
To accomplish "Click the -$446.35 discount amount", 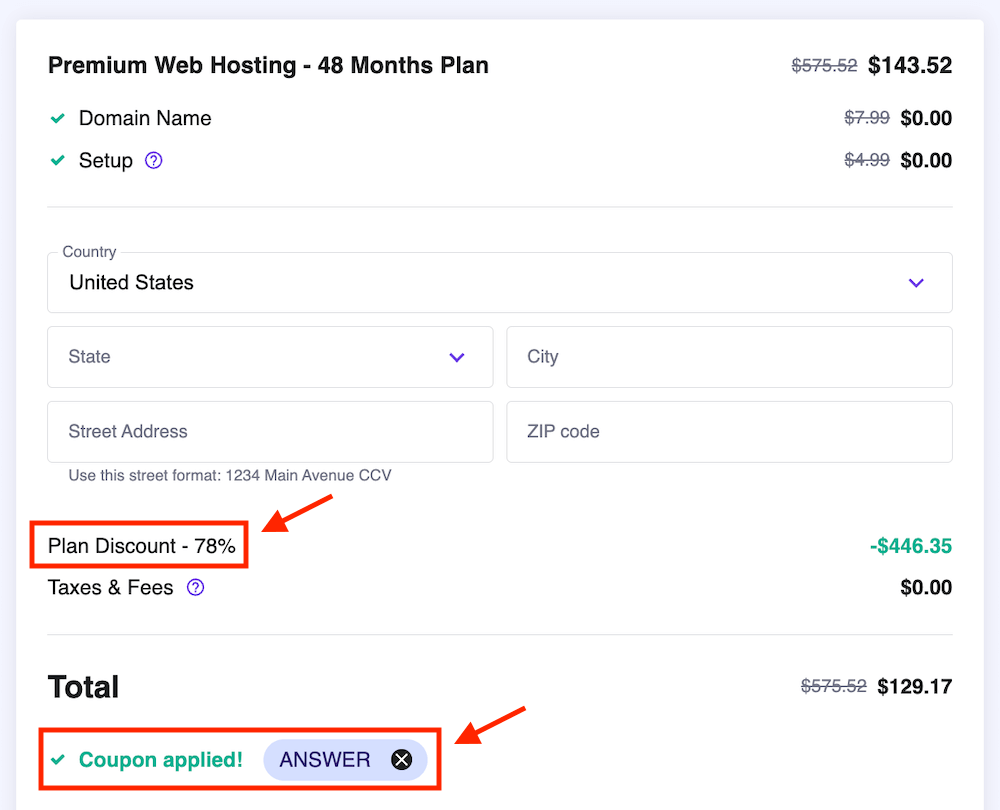I will 910,546.
